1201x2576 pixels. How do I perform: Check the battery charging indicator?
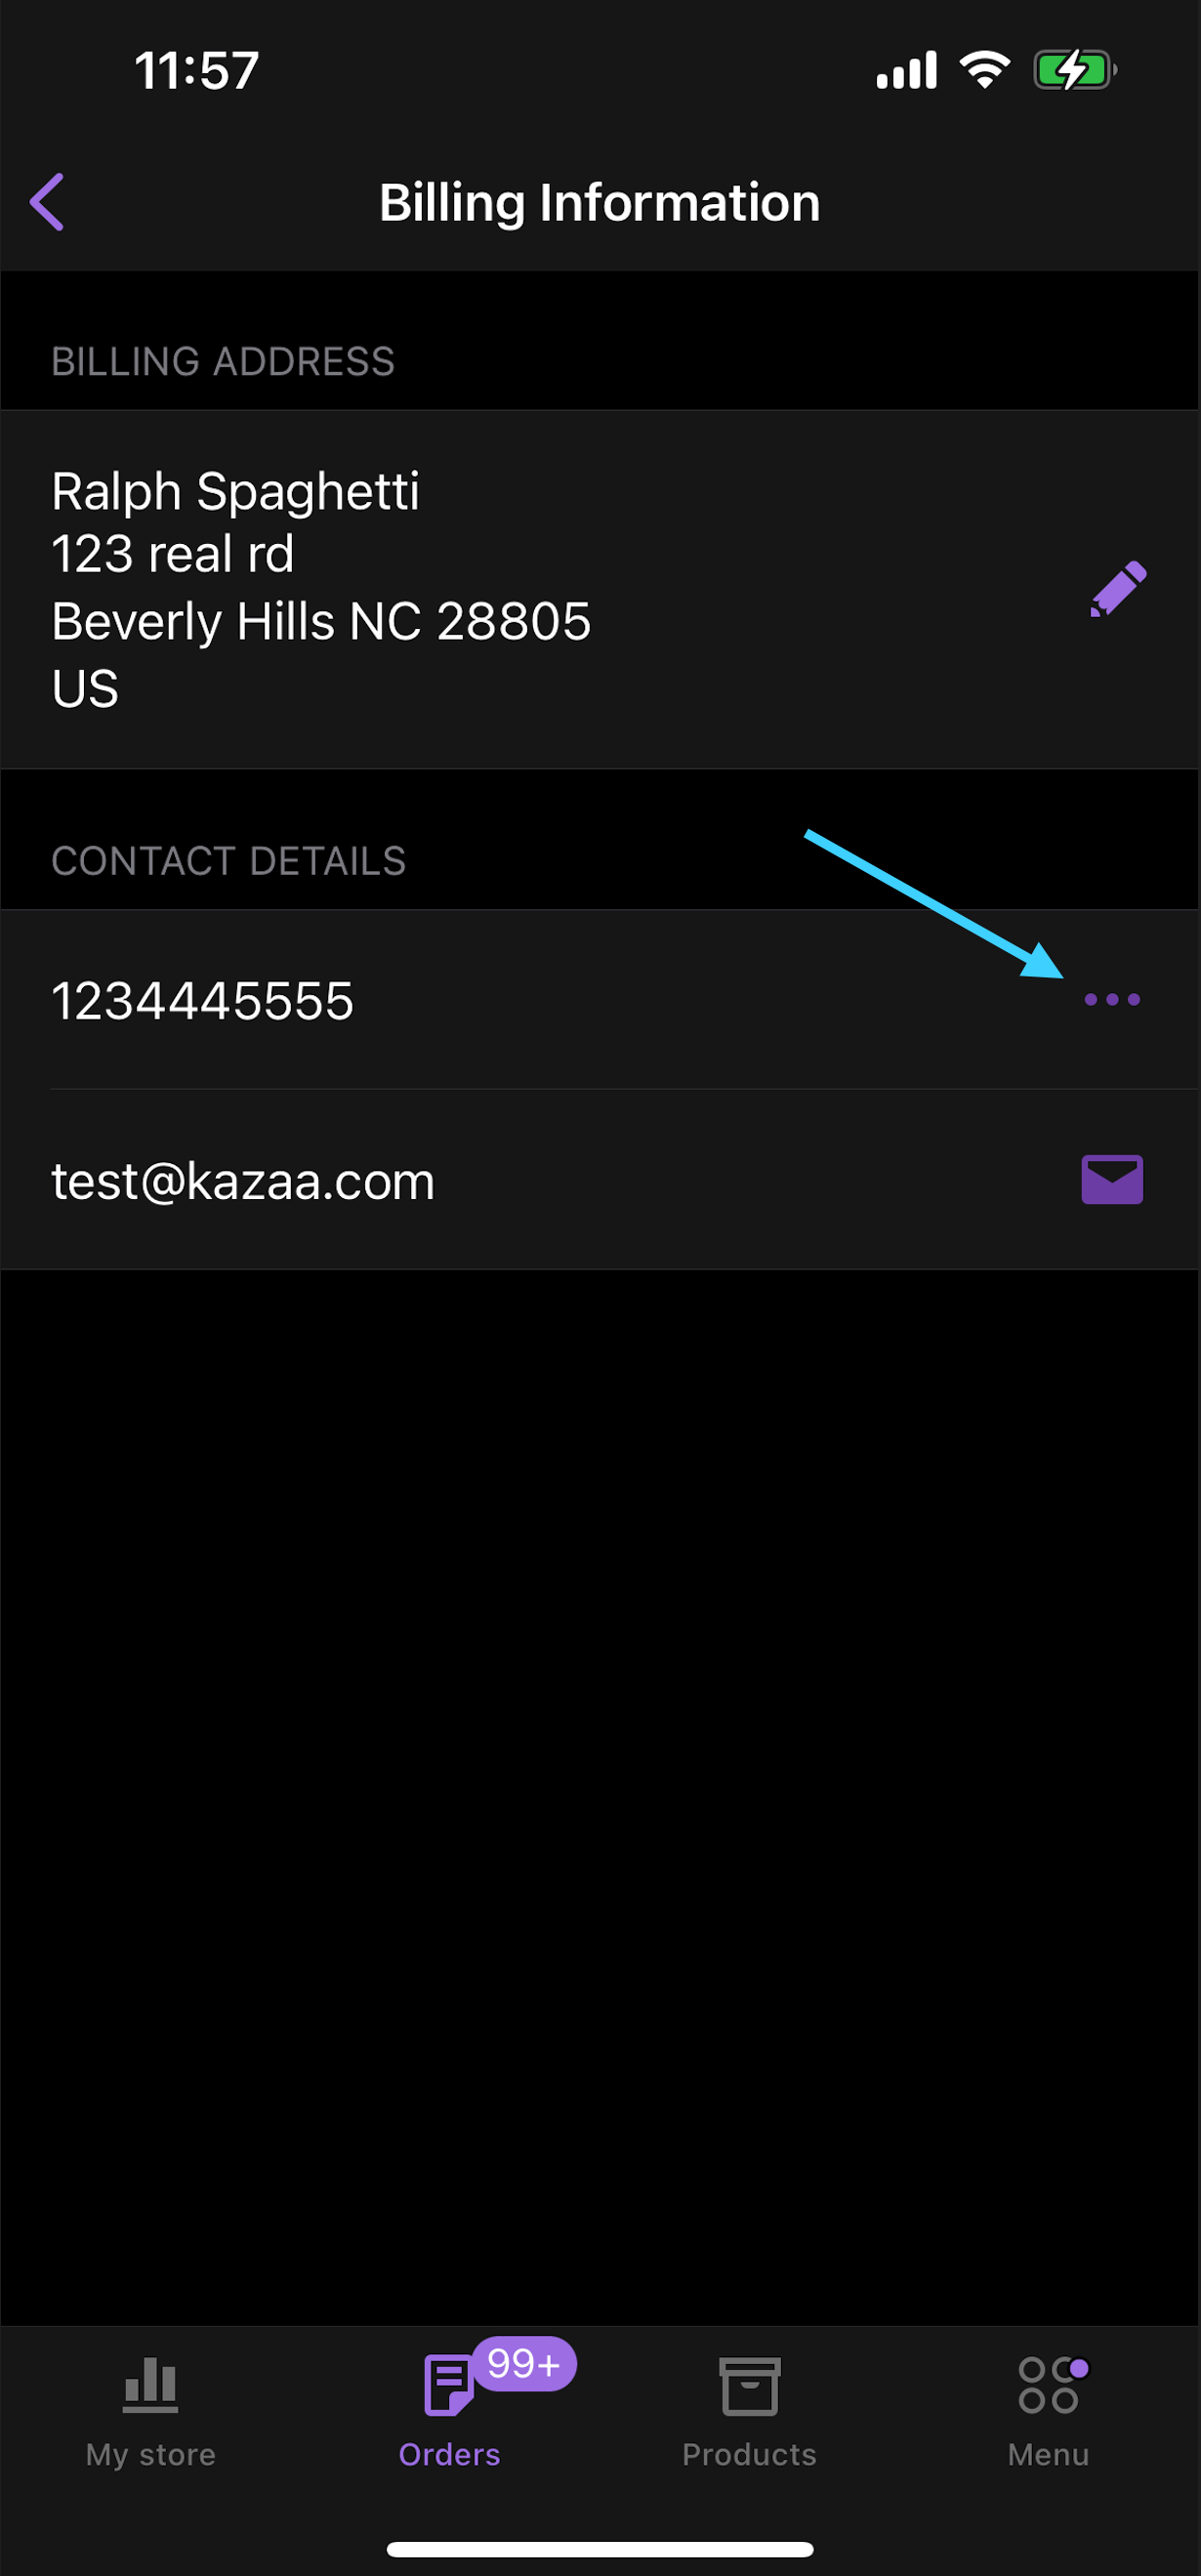point(1075,70)
